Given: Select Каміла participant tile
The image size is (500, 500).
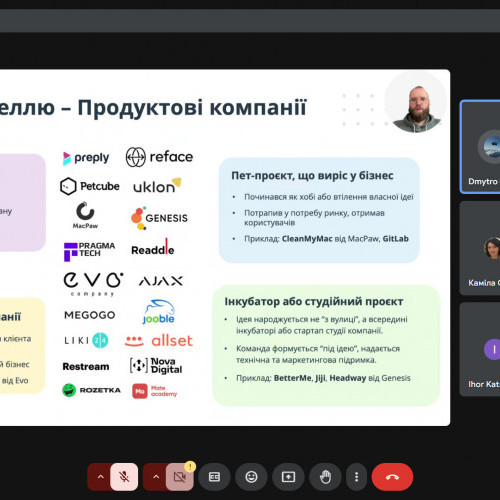Looking at the screenshot, I should pyautogui.click(x=480, y=248).
